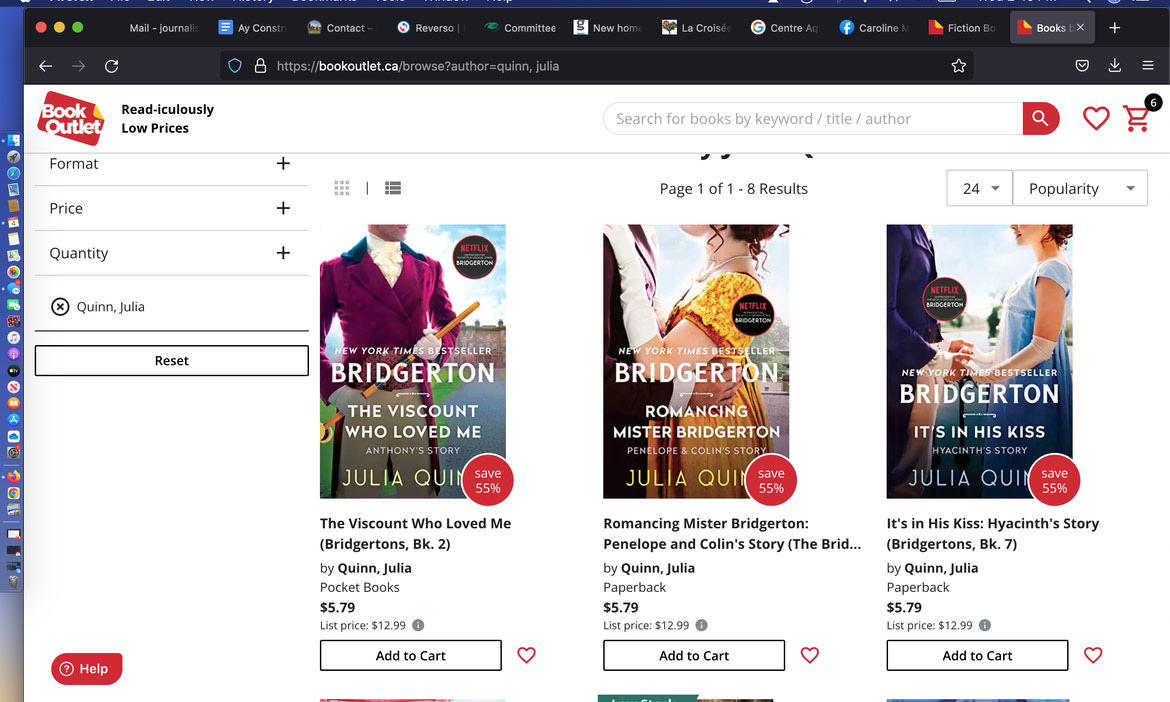Image resolution: width=1170 pixels, height=702 pixels.
Task: Bookmark this page with the star icon
Action: (x=959, y=66)
